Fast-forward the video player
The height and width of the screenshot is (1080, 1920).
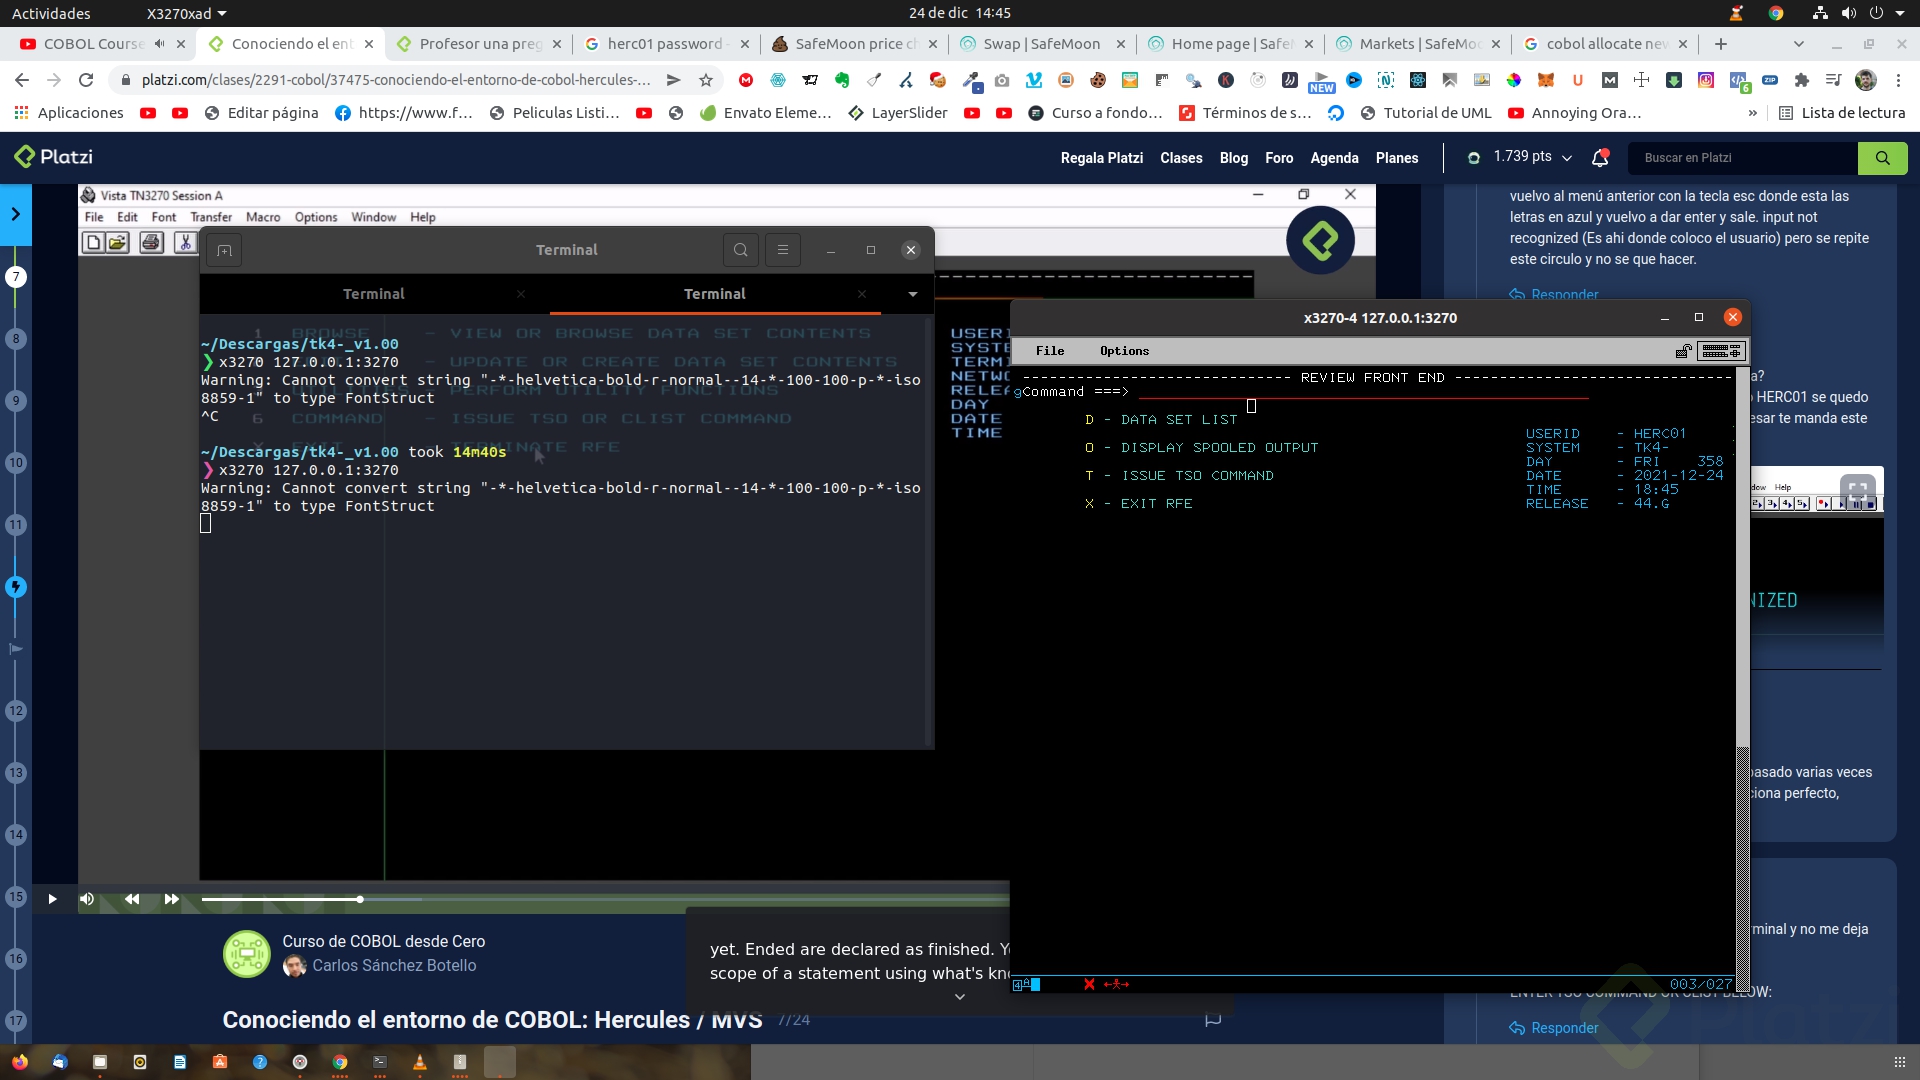(x=171, y=899)
